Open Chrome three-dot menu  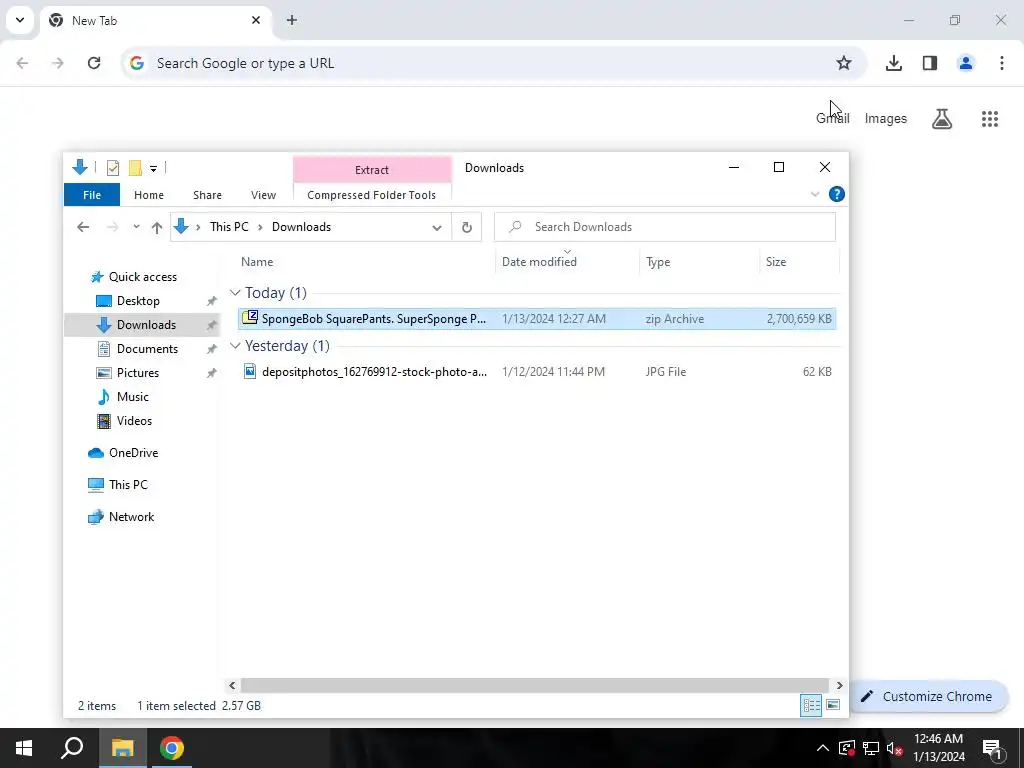[1001, 63]
